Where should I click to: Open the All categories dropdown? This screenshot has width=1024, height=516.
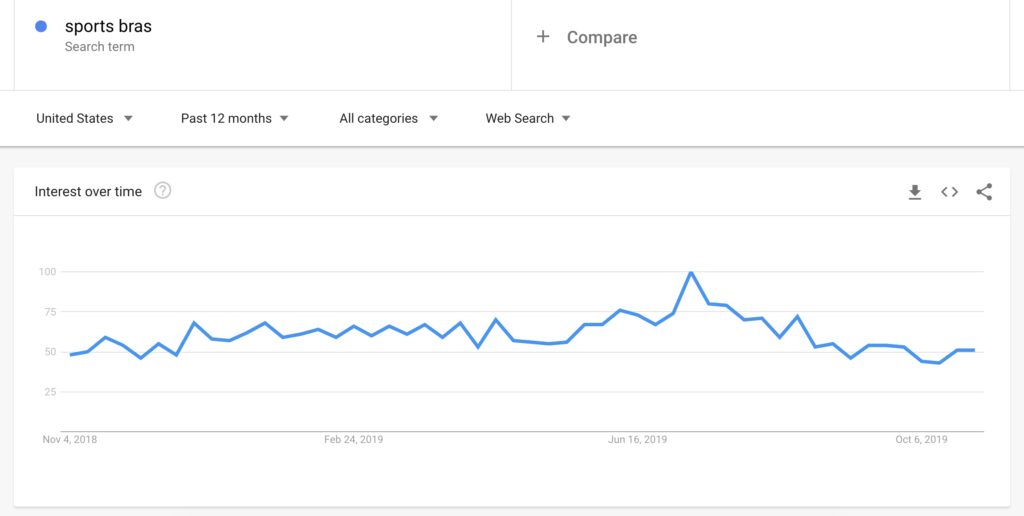pos(388,118)
